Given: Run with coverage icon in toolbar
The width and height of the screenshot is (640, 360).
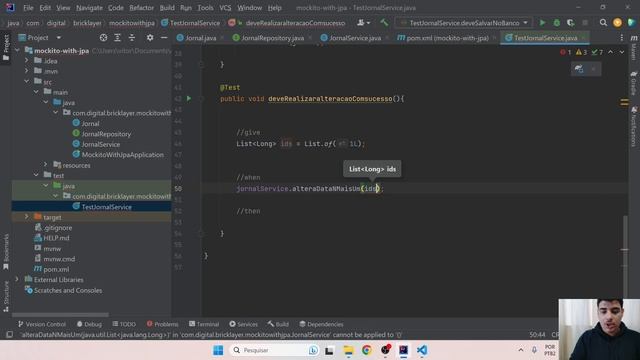Looking at the screenshot, I should pyautogui.click(x=571, y=23).
